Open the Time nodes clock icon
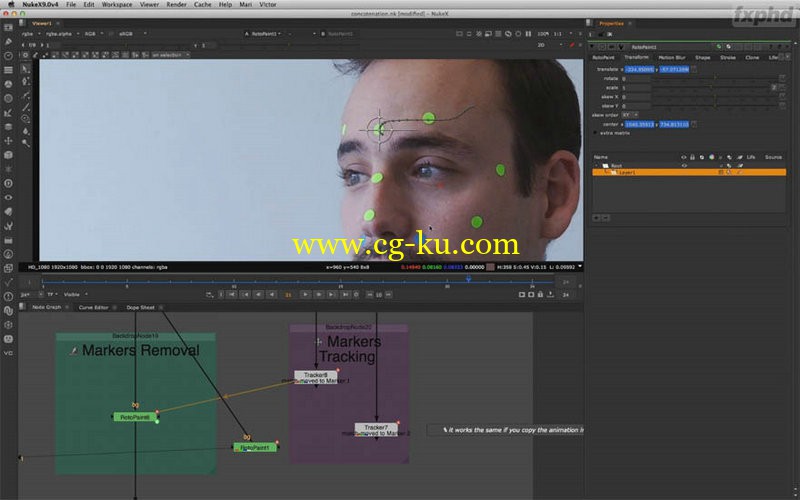The height and width of the screenshot is (500, 800). click(8, 56)
